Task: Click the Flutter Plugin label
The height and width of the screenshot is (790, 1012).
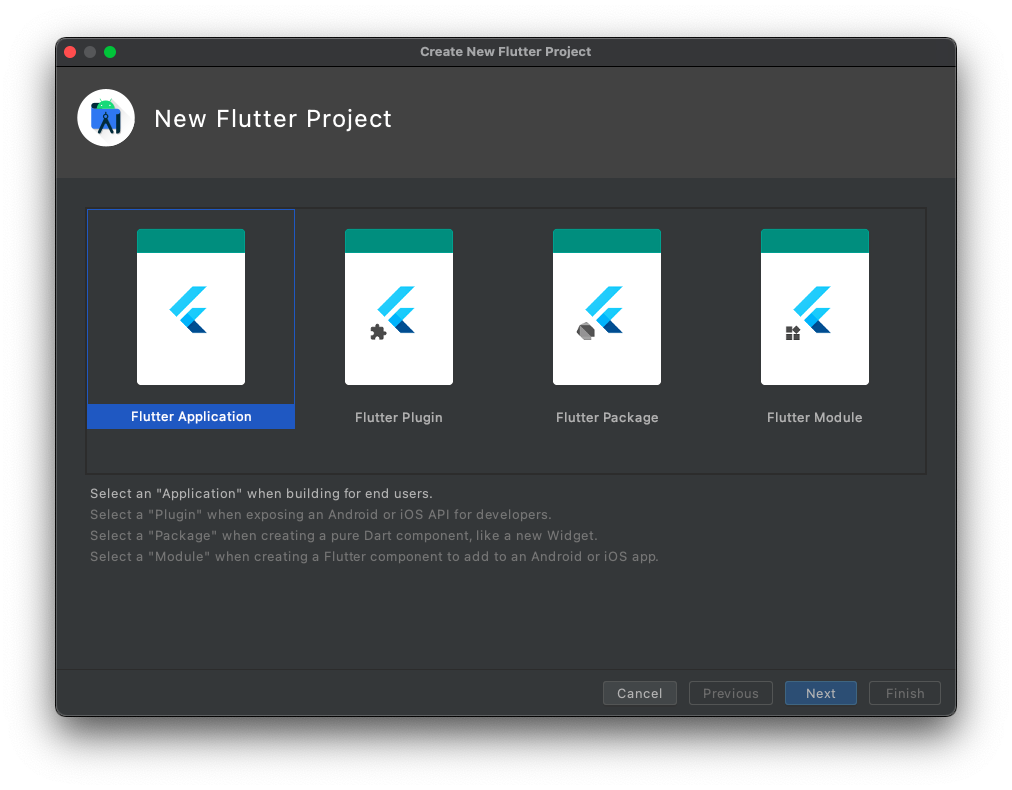Action: tap(399, 418)
